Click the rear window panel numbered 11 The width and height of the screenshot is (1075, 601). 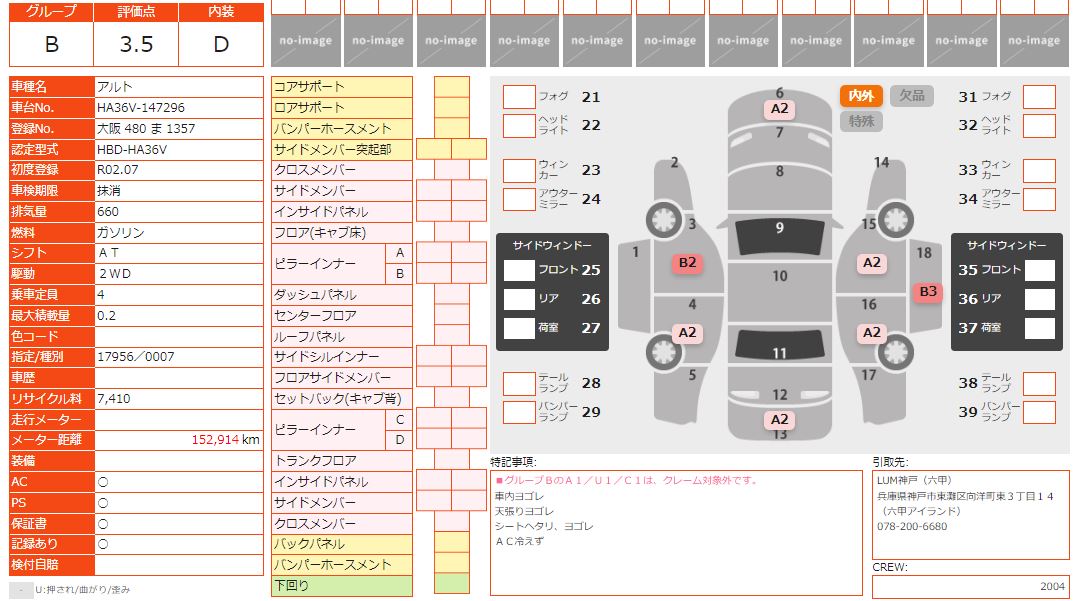click(779, 347)
